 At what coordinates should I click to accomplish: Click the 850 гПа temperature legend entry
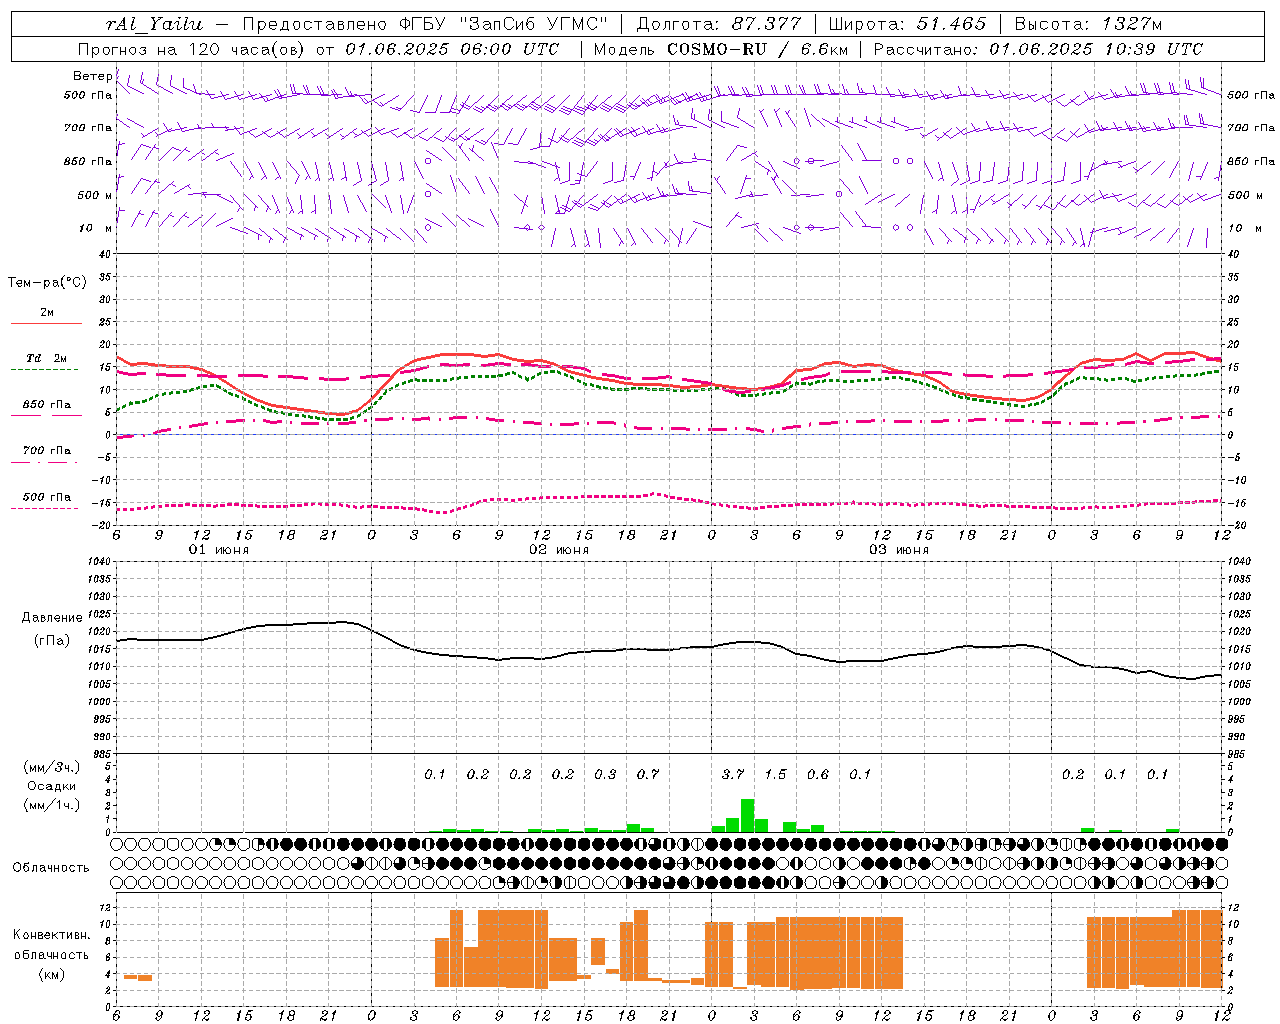(x=47, y=409)
